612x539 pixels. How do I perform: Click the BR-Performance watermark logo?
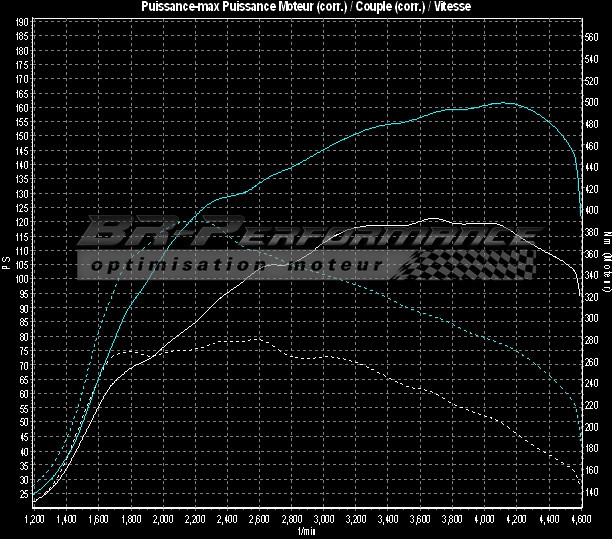click(x=300, y=237)
